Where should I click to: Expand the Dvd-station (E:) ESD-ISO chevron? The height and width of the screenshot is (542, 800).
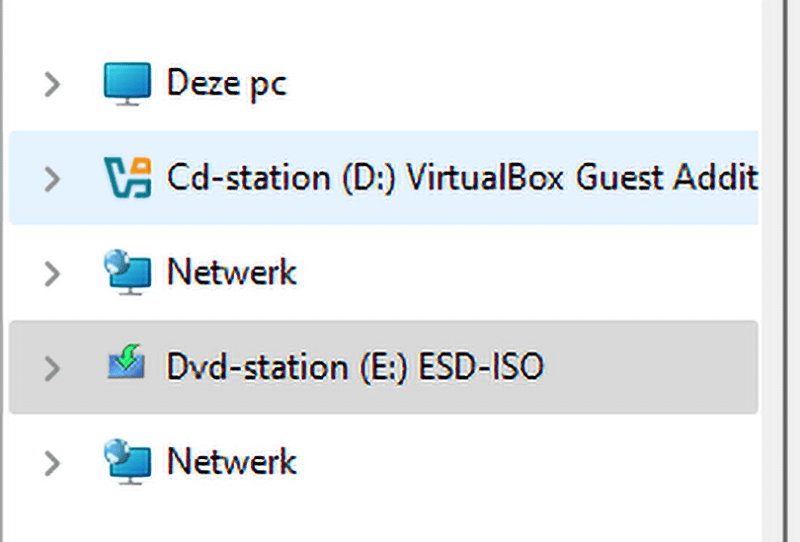(53, 367)
